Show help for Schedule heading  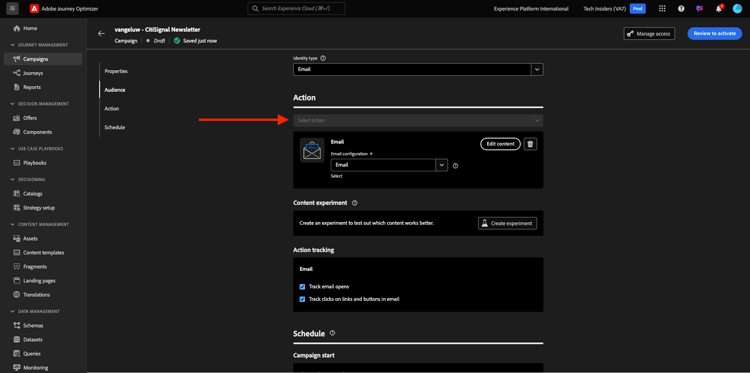pyautogui.click(x=332, y=333)
